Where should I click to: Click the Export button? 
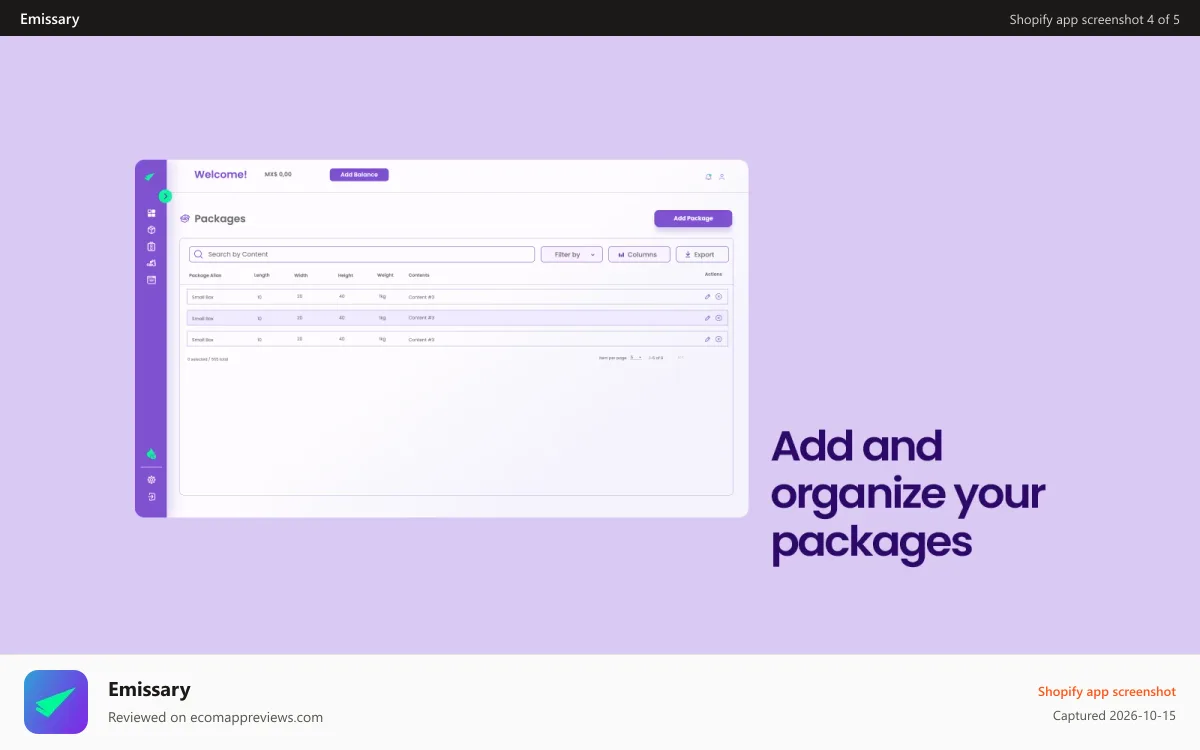click(702, 254)
